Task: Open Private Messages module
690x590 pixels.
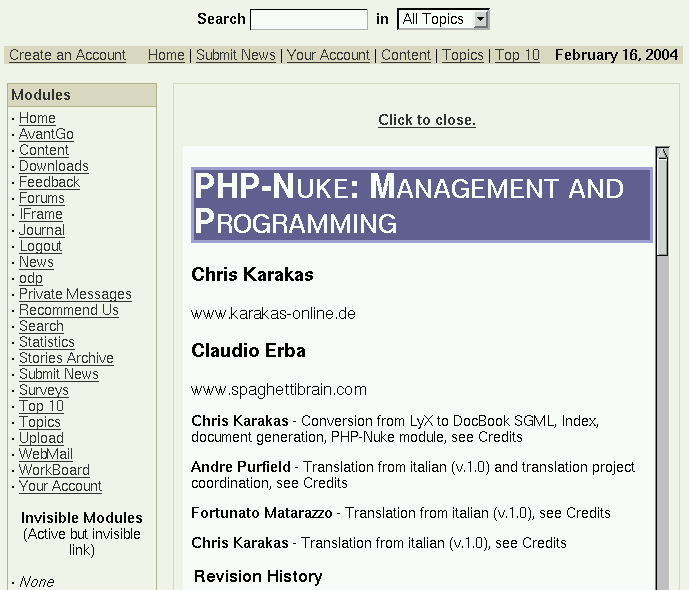Action: tap(75, 294)
